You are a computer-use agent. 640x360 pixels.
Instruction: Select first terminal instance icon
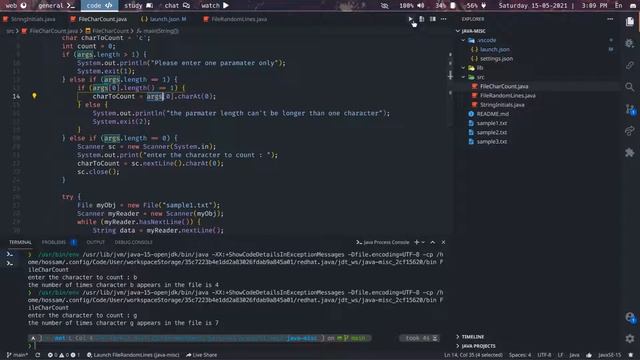click(9, 254)
